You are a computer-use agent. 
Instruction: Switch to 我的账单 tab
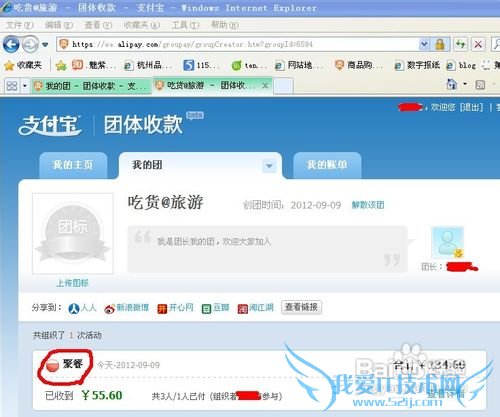pos(327,165)
